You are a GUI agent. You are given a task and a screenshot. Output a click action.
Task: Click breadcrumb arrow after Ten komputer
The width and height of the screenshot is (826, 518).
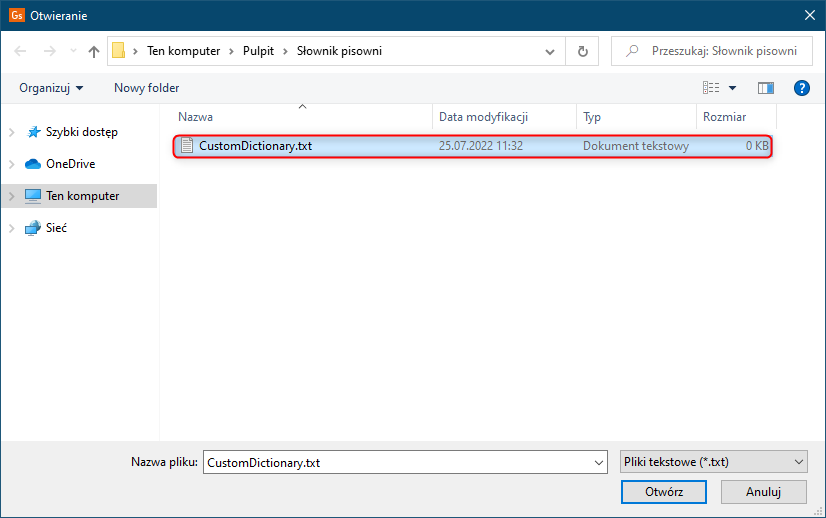tap(231, 51)
